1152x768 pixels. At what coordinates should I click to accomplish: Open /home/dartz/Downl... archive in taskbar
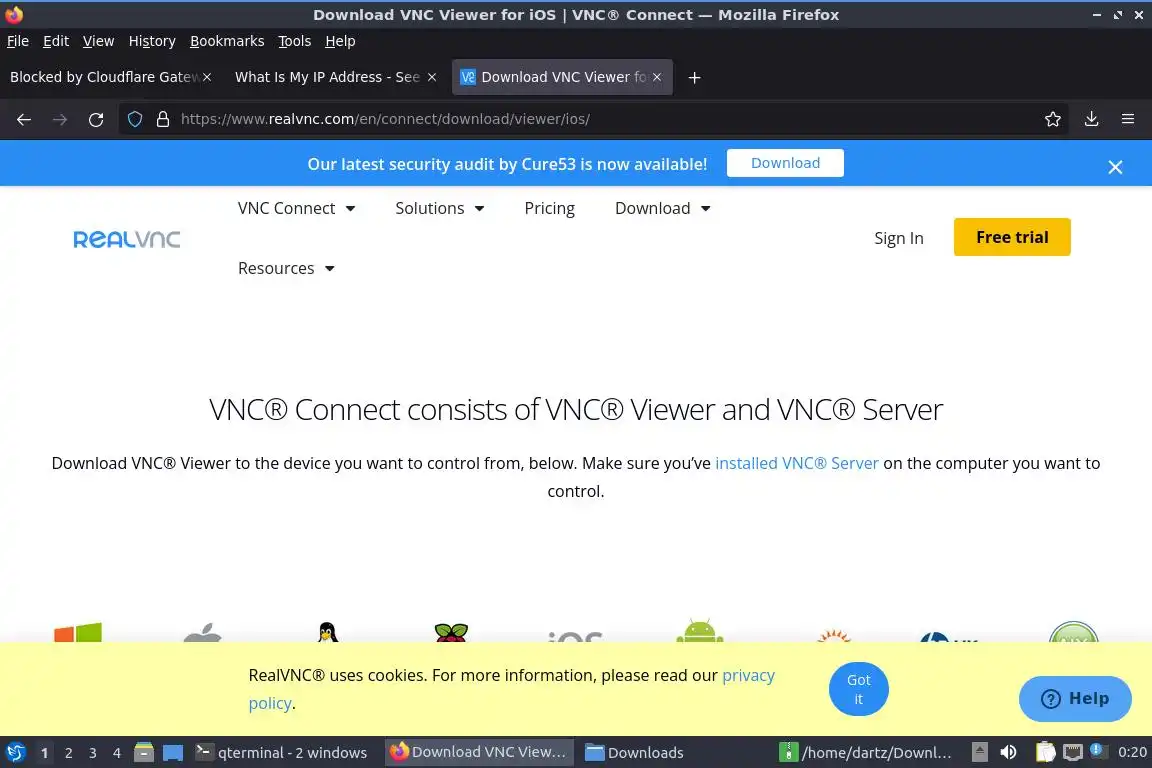(x=867, y=753)
